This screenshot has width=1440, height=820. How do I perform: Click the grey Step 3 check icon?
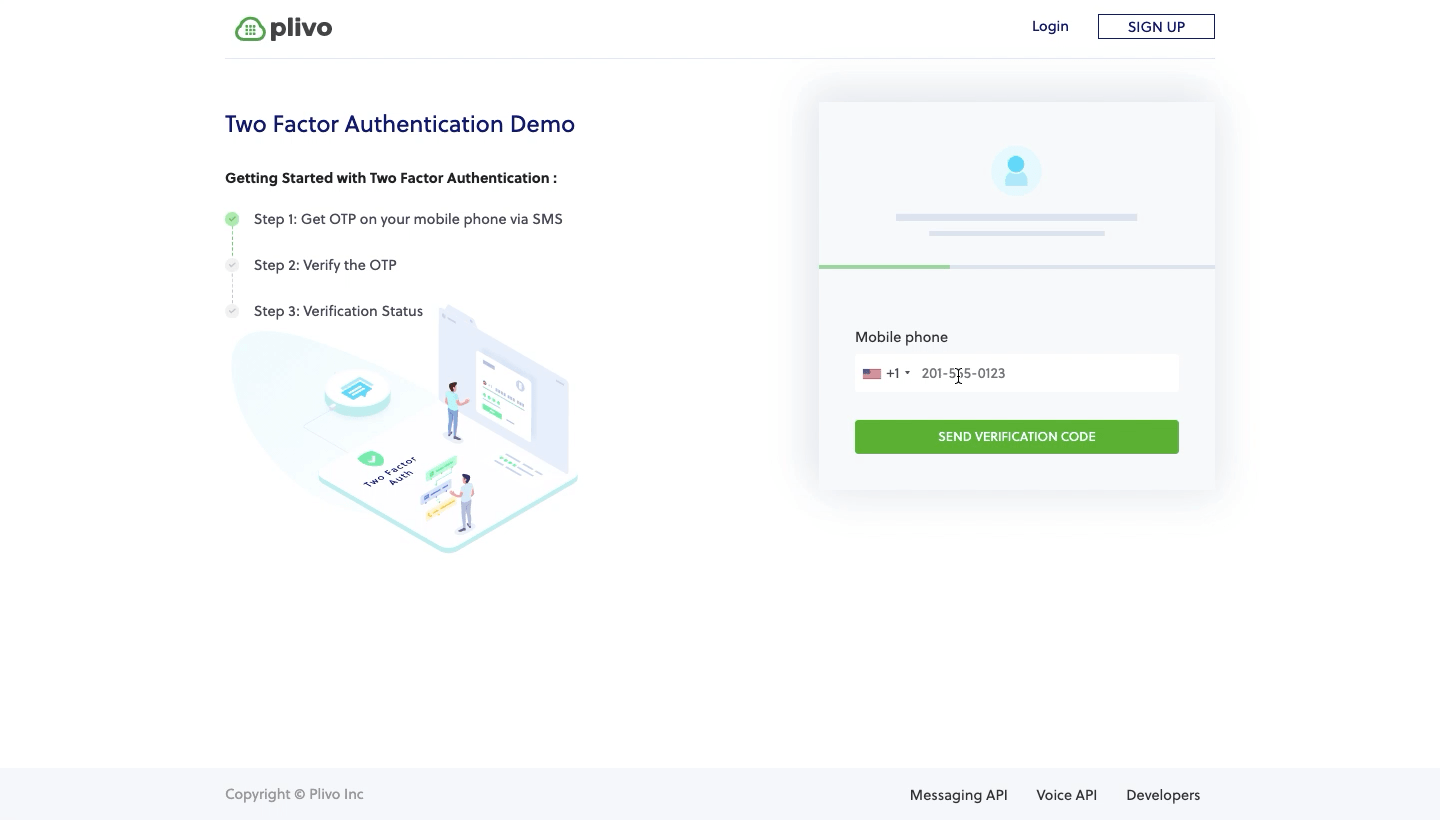[232, 311]
